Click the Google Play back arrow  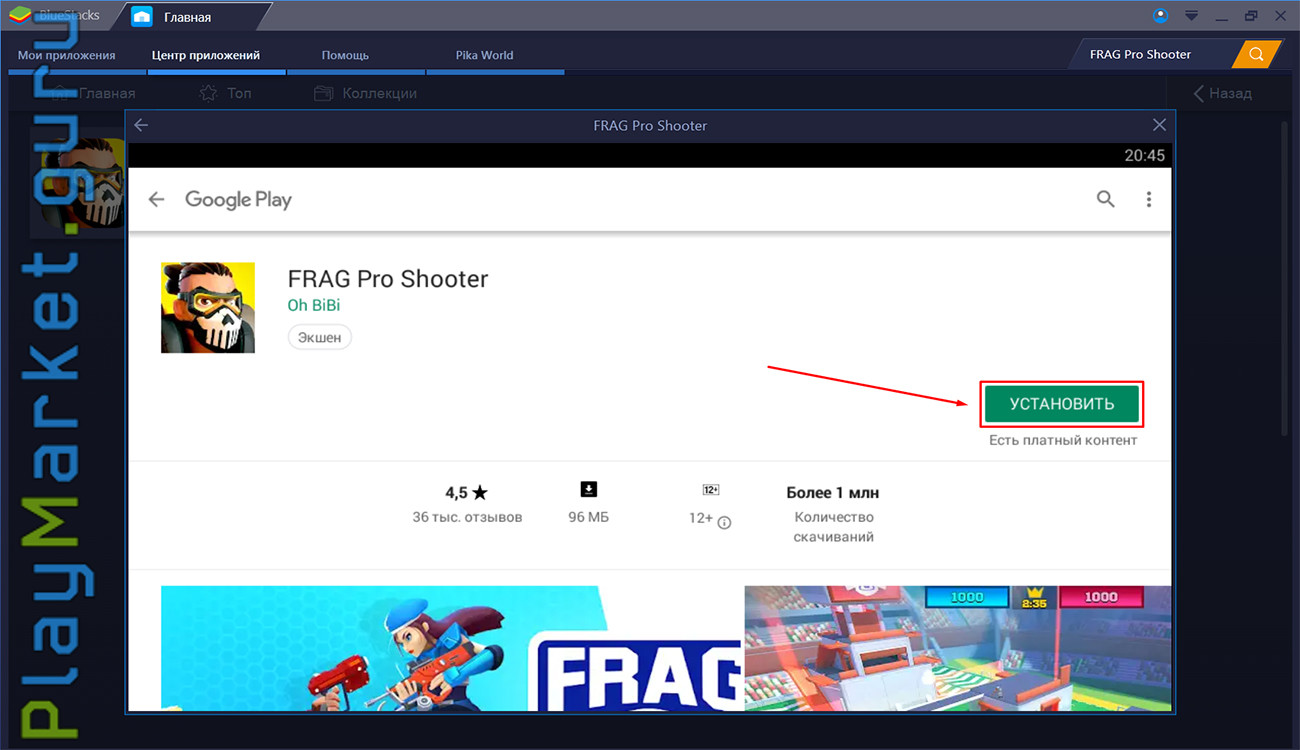(156, 199)
